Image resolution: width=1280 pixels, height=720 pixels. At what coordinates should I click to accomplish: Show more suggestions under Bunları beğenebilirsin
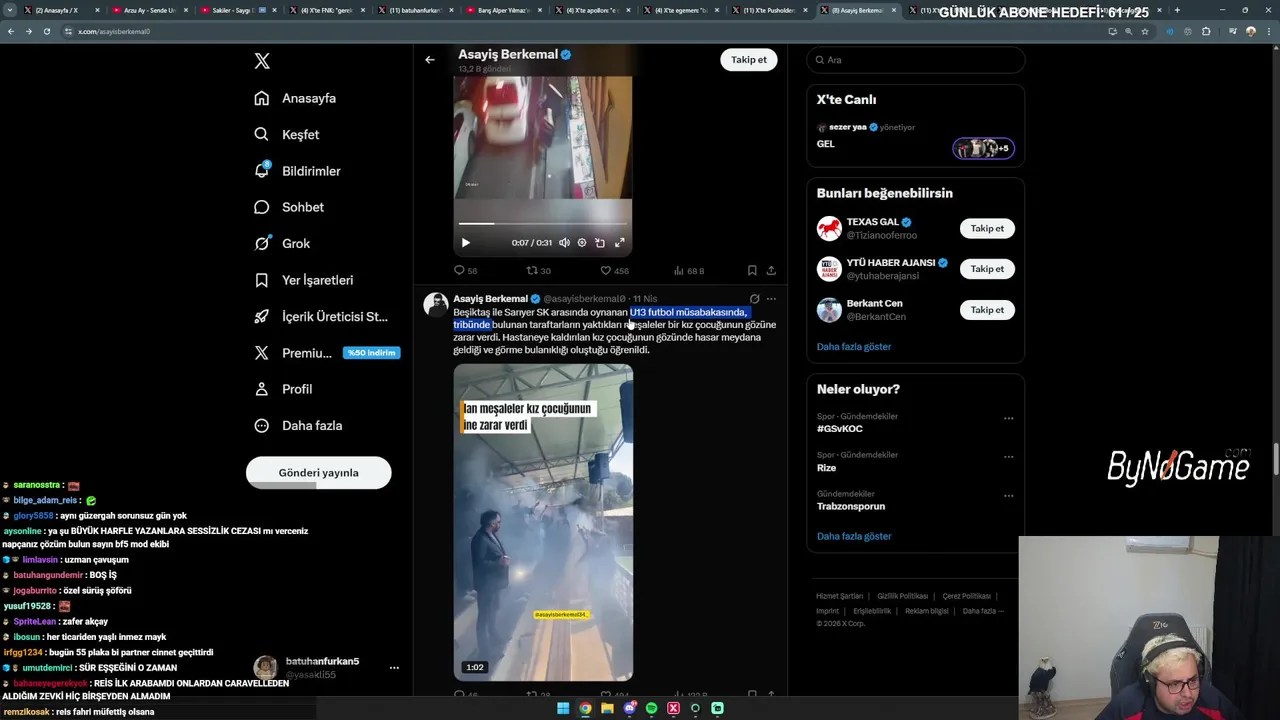coord(854,347)
